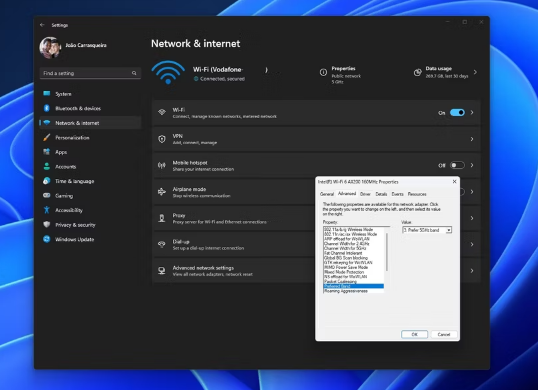Open the Windows Update icon

coord(47,239)
